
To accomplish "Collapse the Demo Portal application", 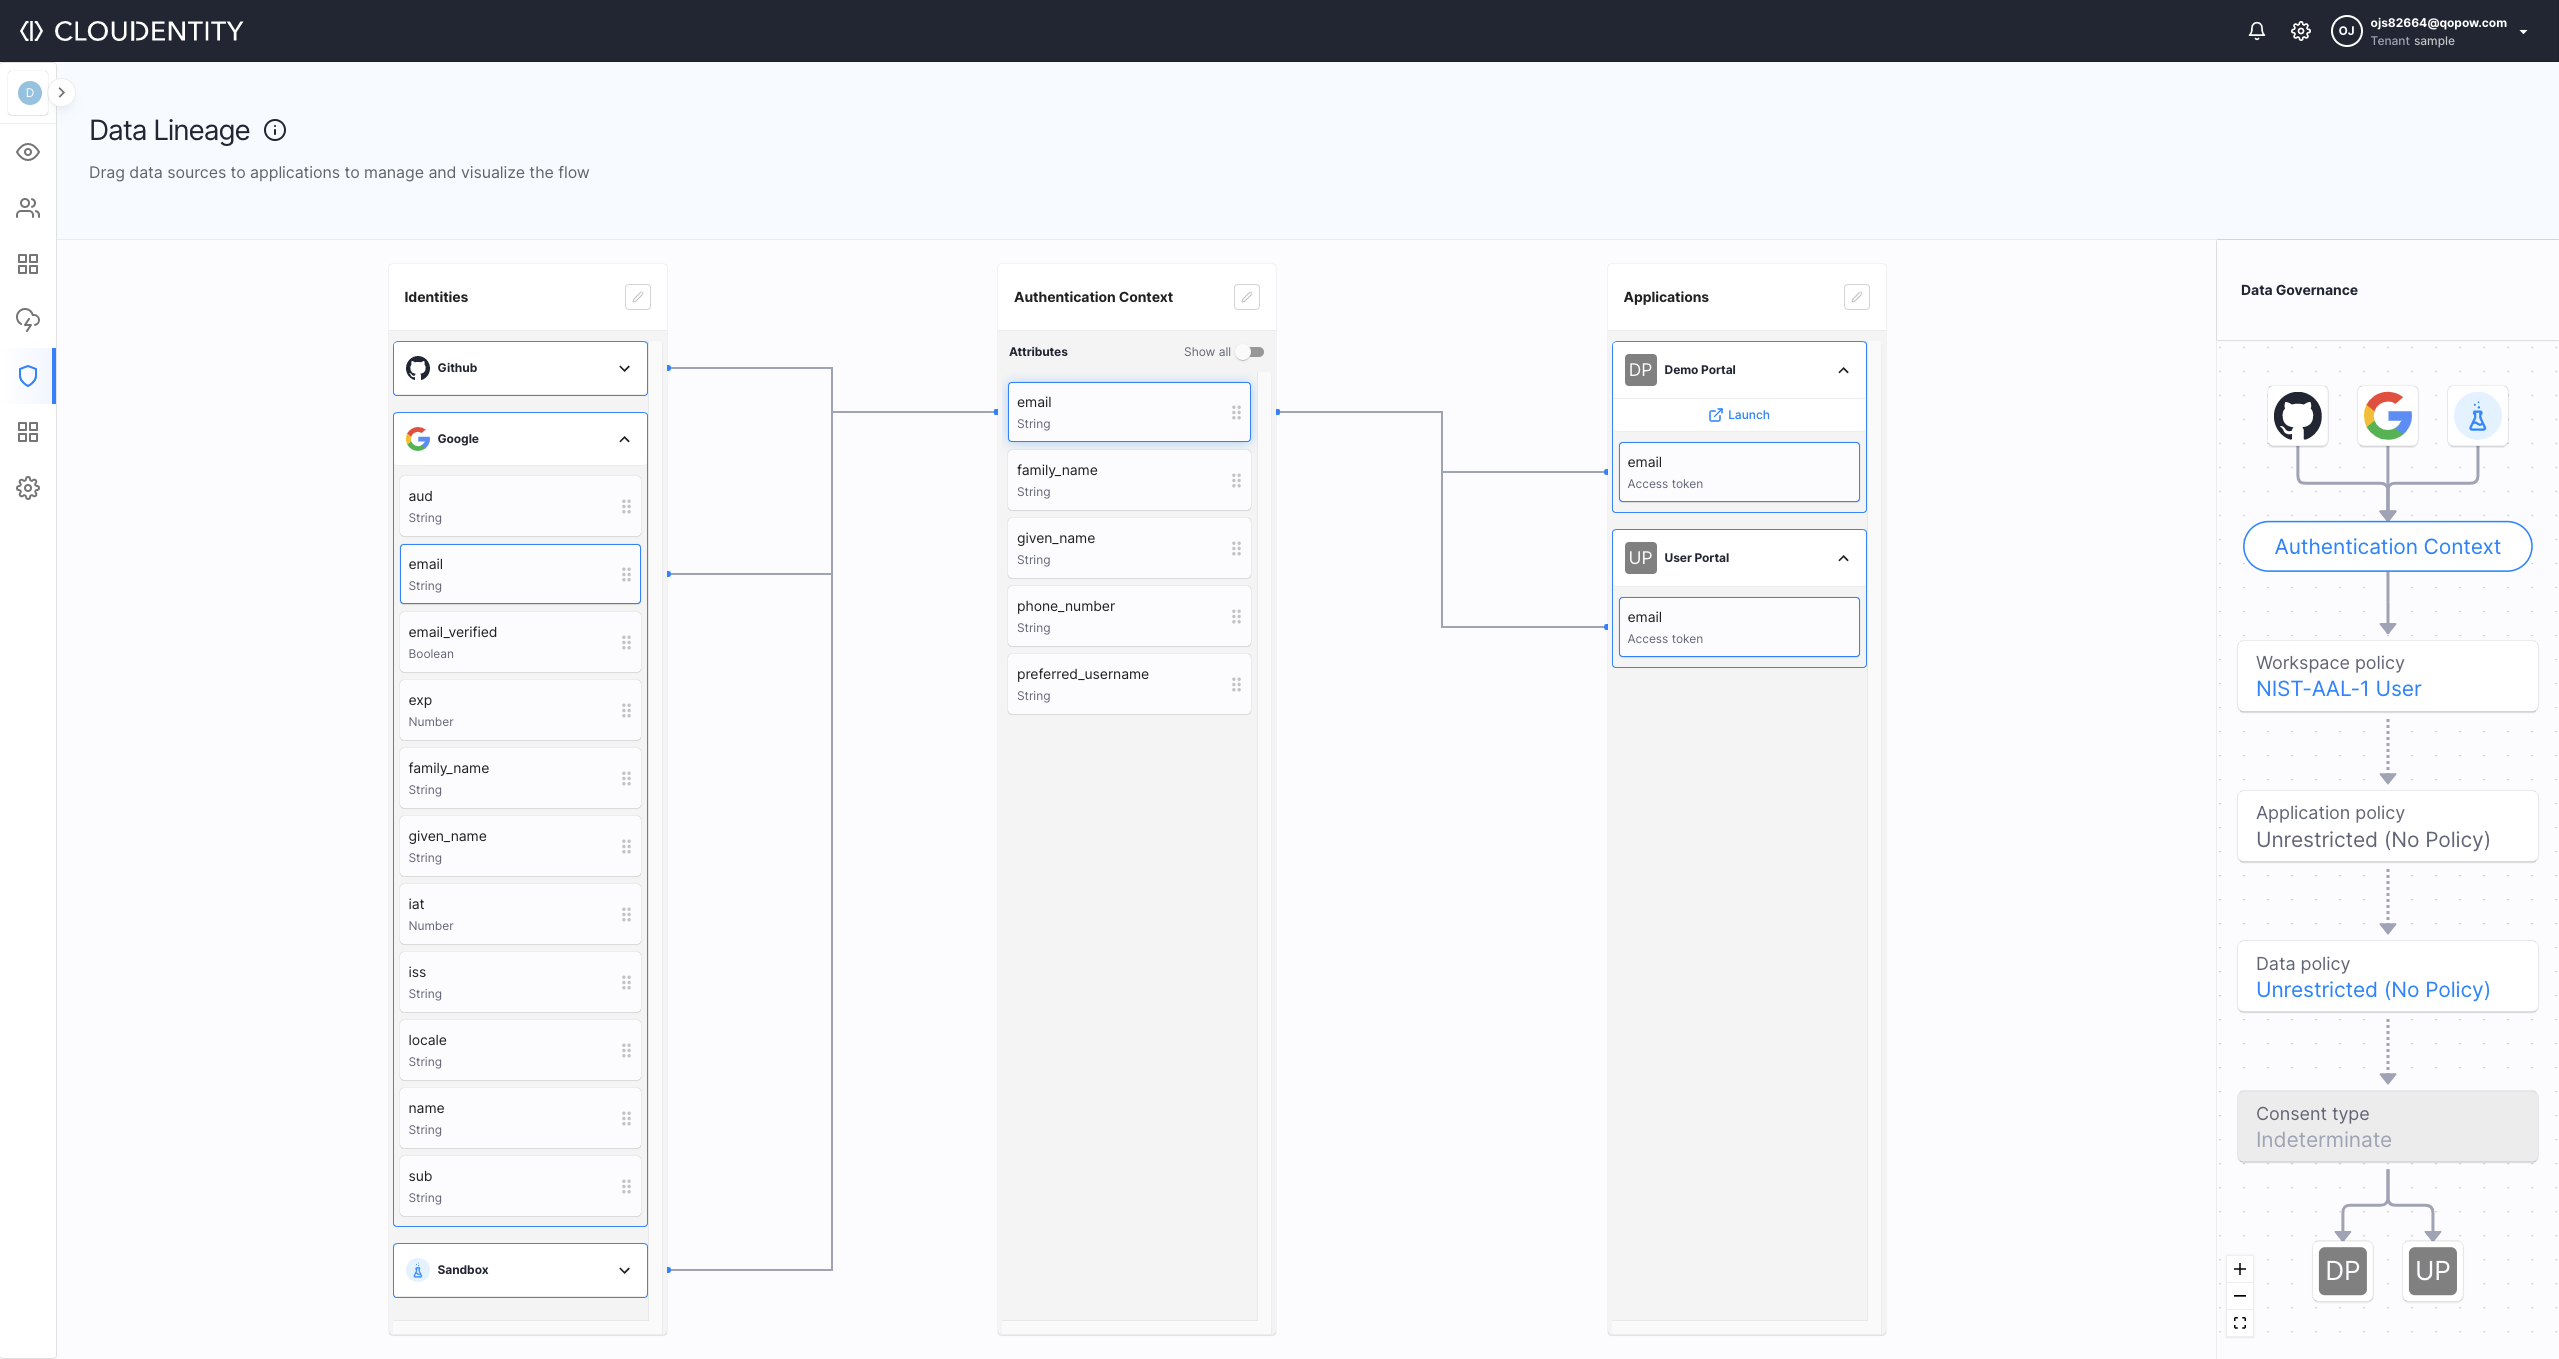I will (1843, 370).
